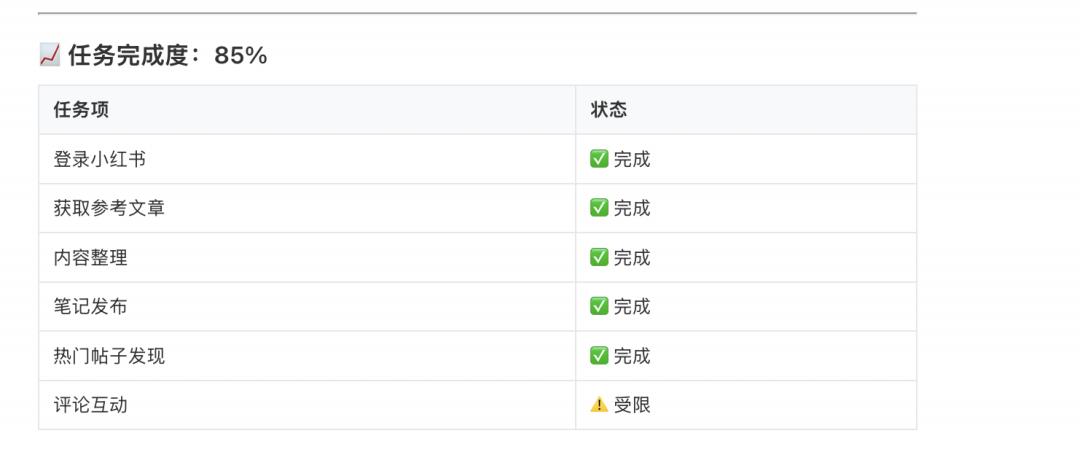Viewport: 1080px width, 452px height.
Task: Click the 内容整理 task name
Action: tap(90, 258)
